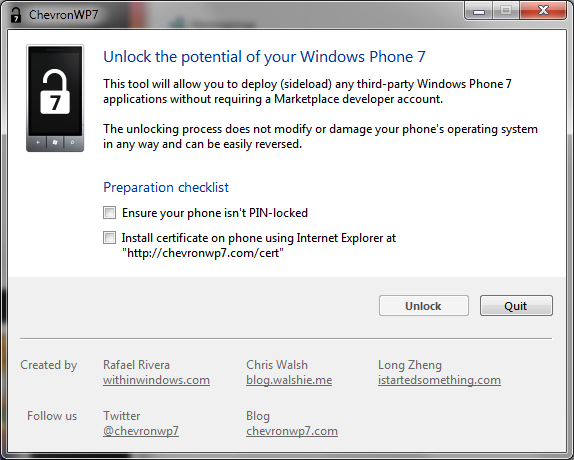574x460 pixels.
Task: Open the withinwindows.com link
Action: click(x=156, y=380)
